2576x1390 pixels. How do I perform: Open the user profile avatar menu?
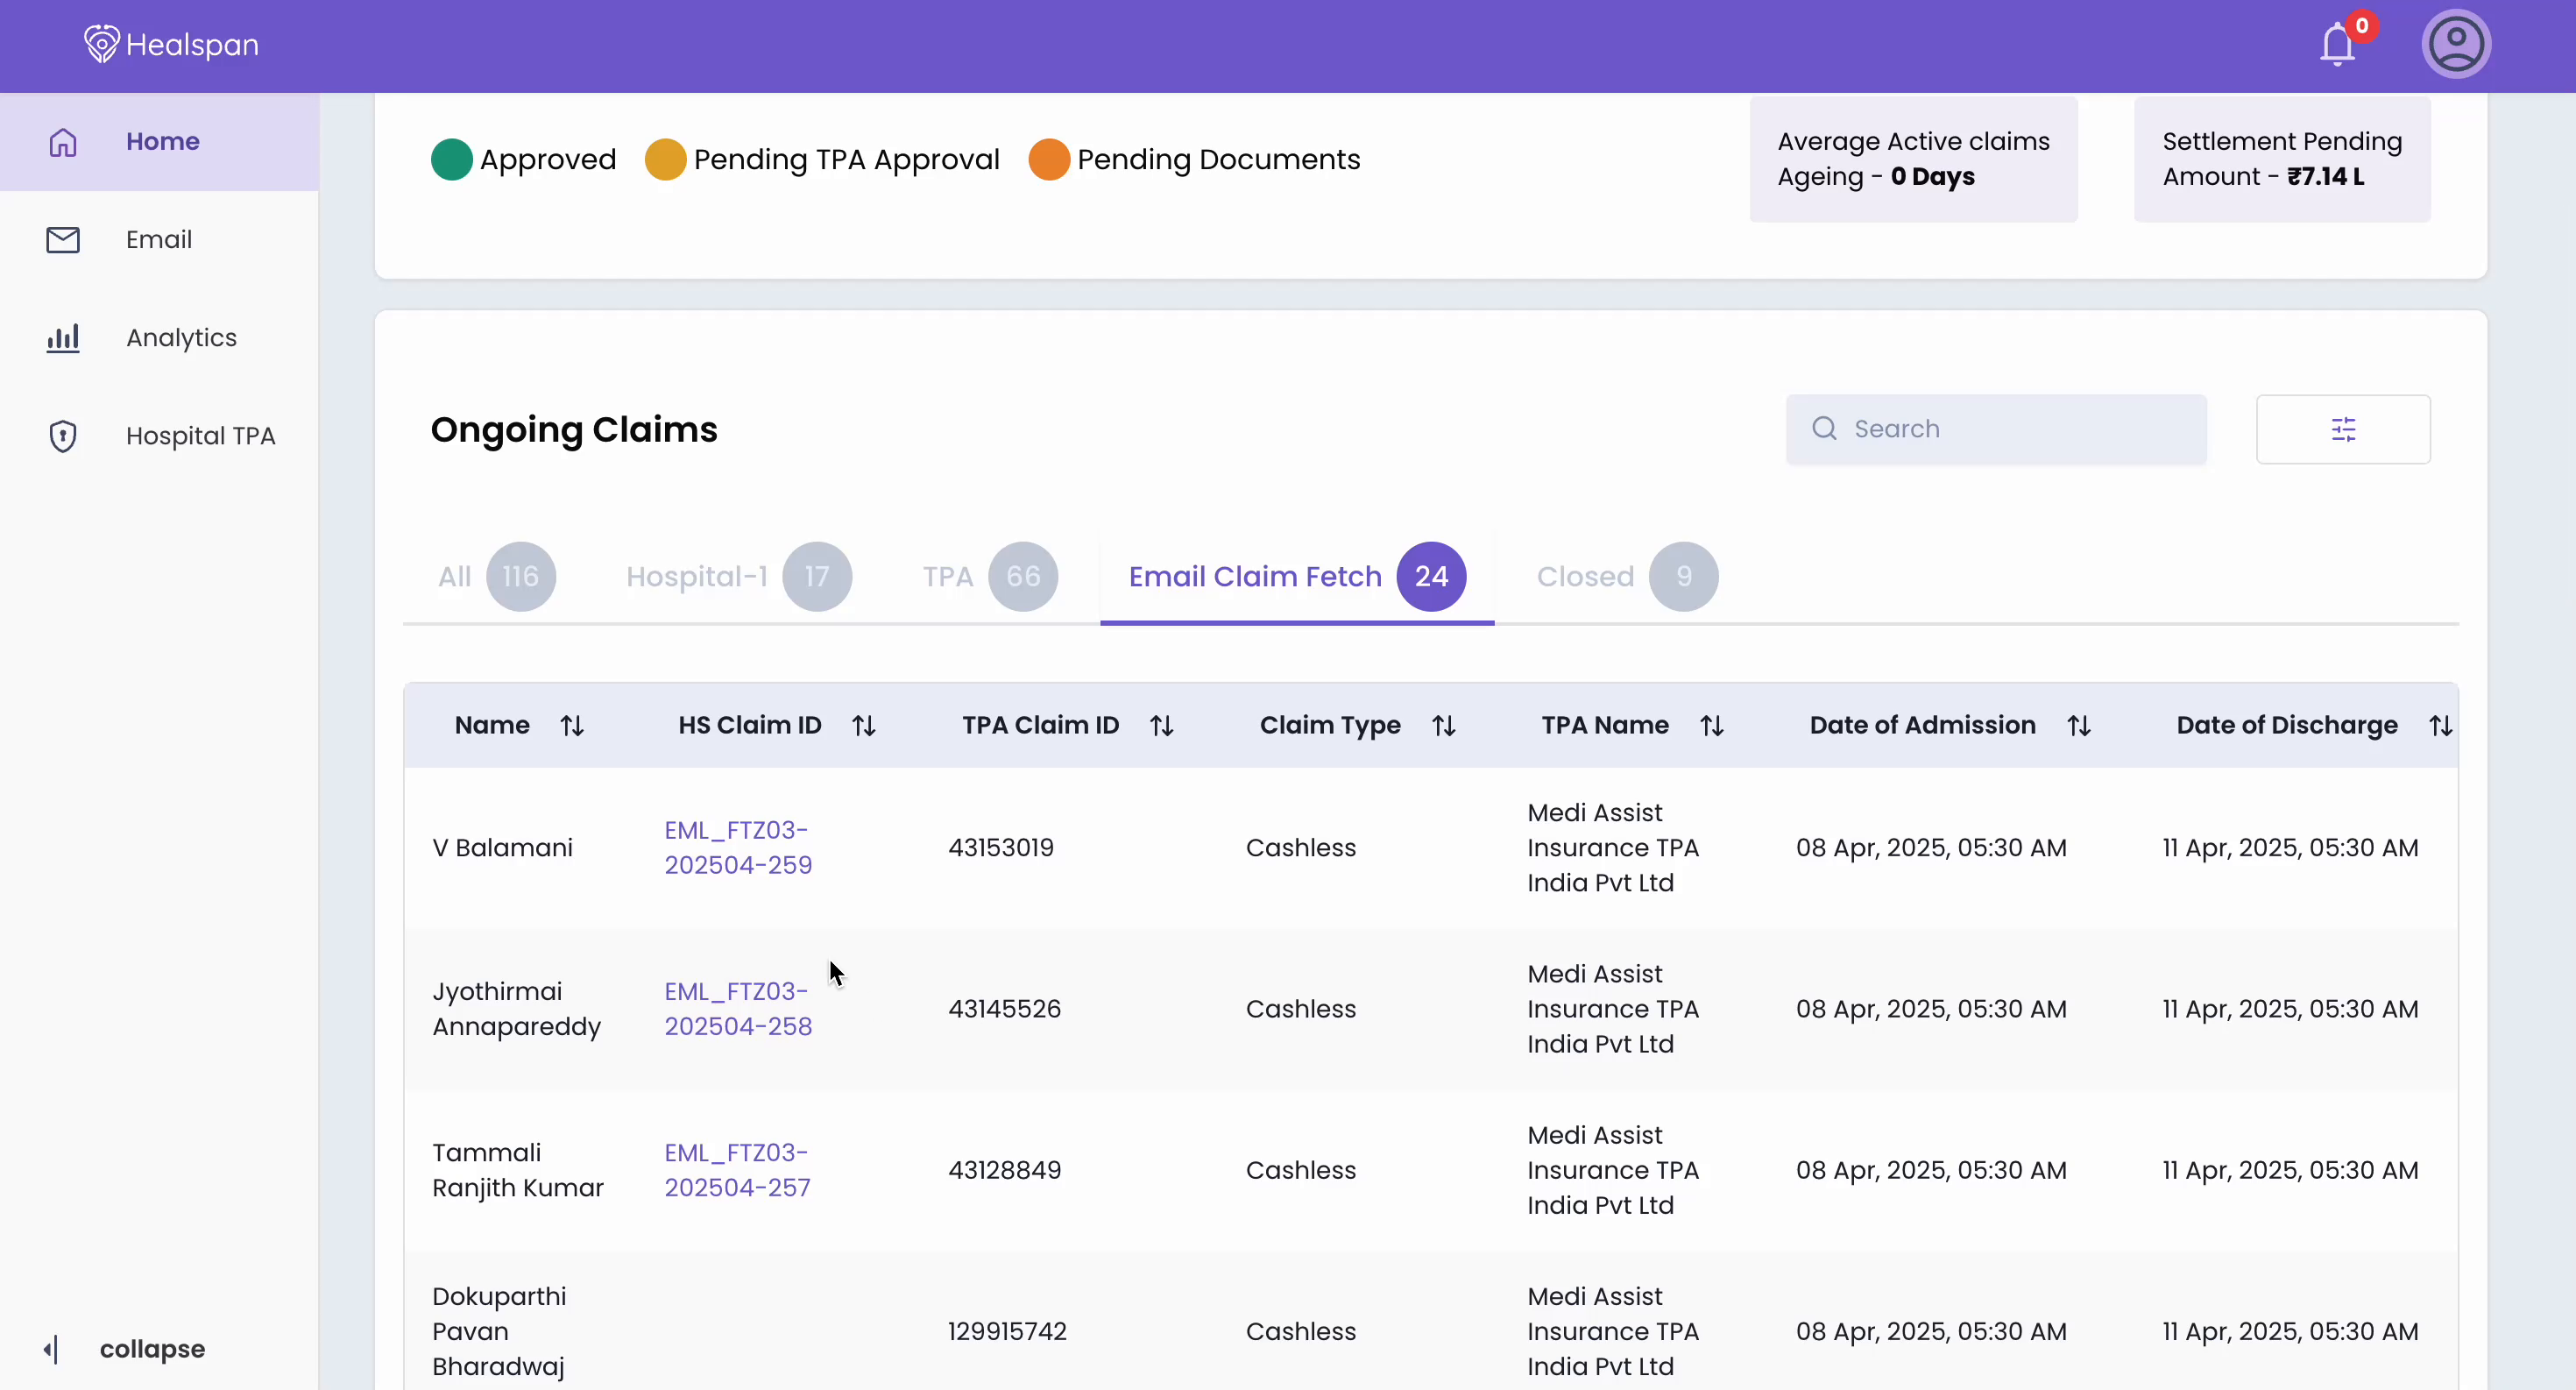point(2457,44)
